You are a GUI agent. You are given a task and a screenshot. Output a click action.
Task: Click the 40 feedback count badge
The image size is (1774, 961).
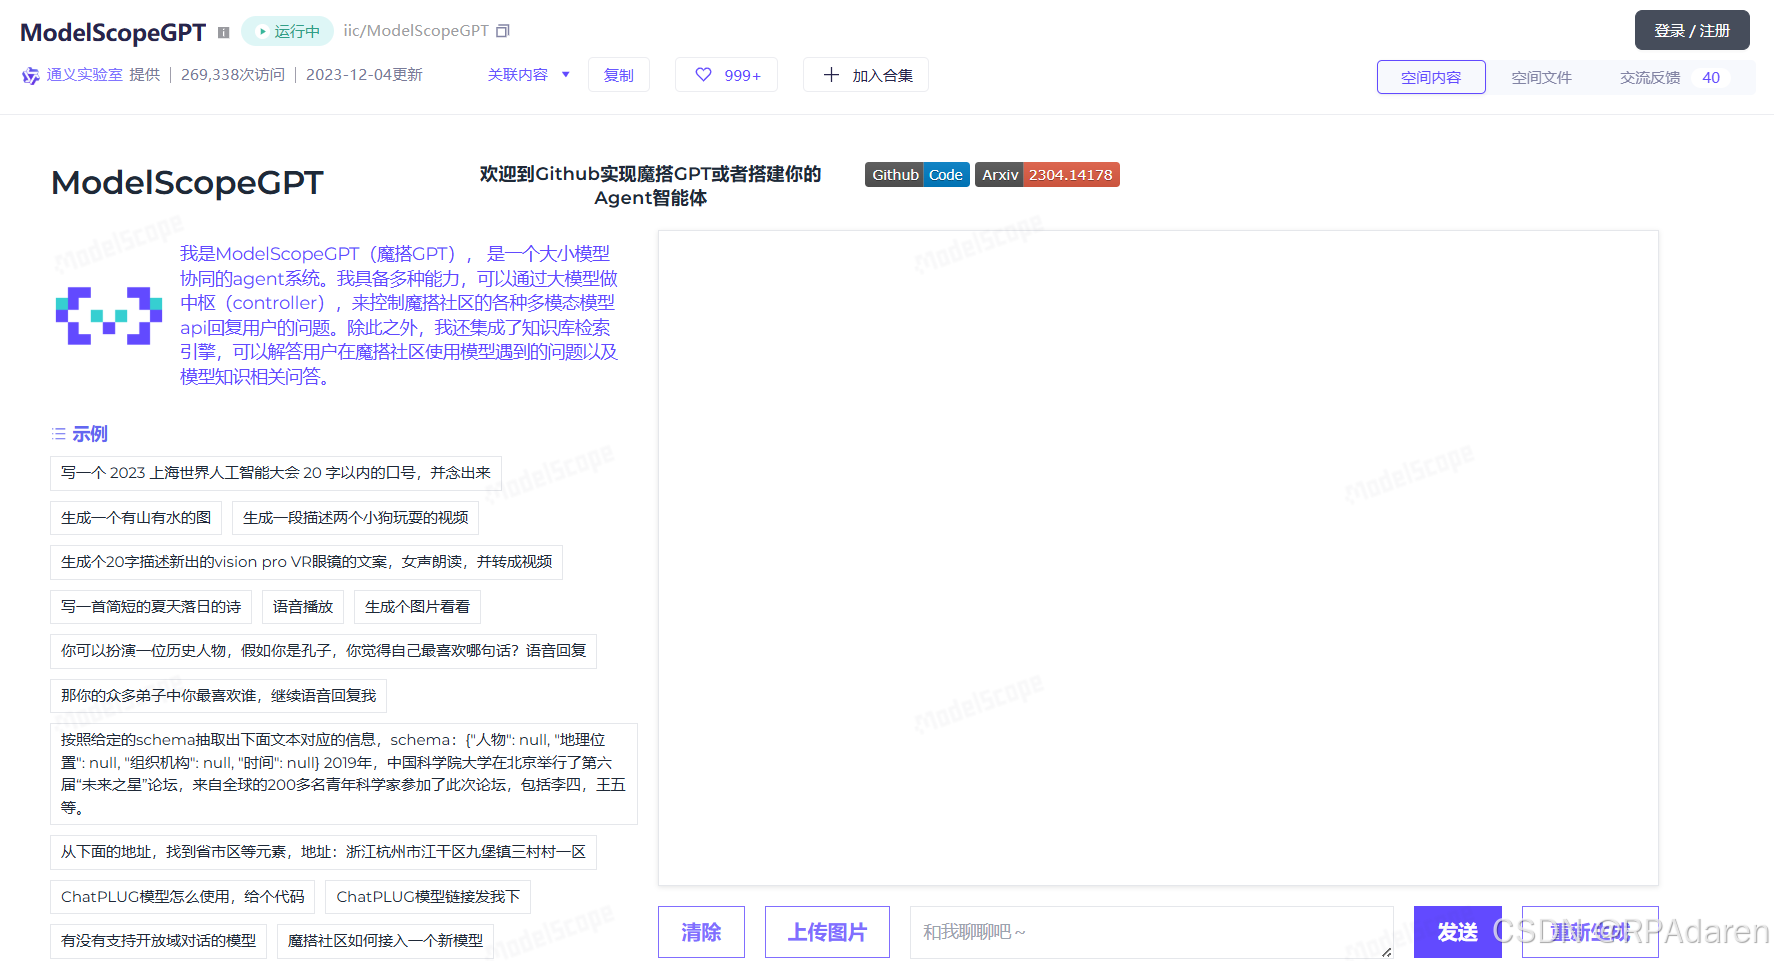click(x=1711, y=77)
